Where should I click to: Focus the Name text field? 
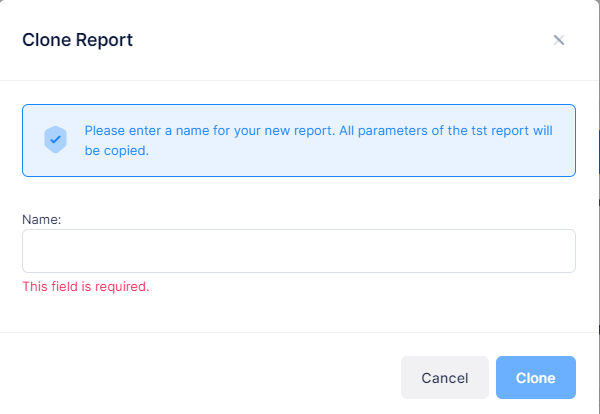[x=298, y=251]
